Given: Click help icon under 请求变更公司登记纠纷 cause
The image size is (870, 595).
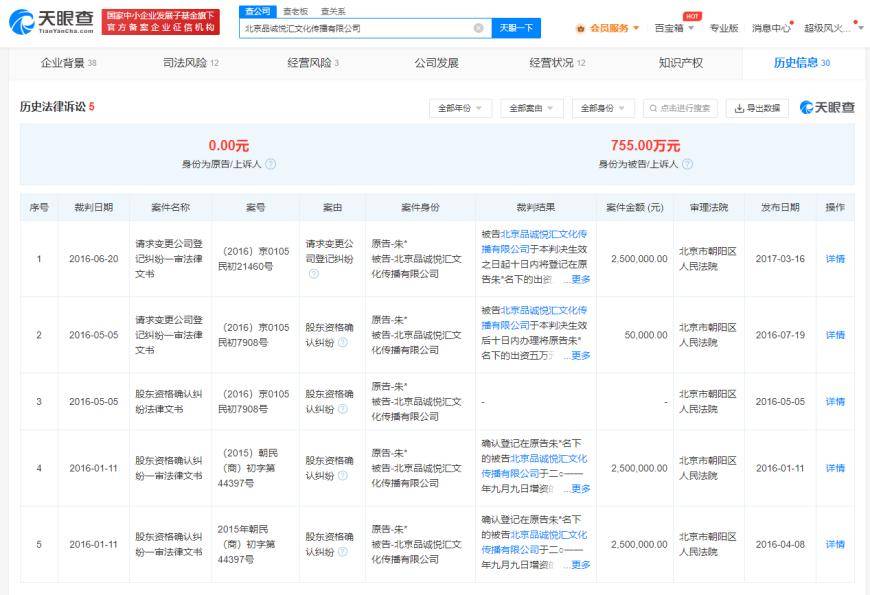Looking at the screenshot, I should click(313, 274).
